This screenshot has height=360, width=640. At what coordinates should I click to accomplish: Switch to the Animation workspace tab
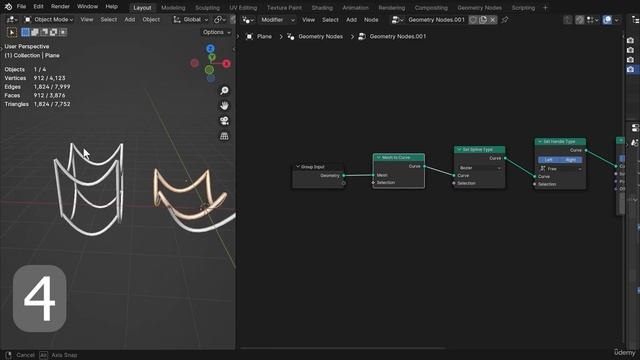pyautogui.click(x=355, y=8)
